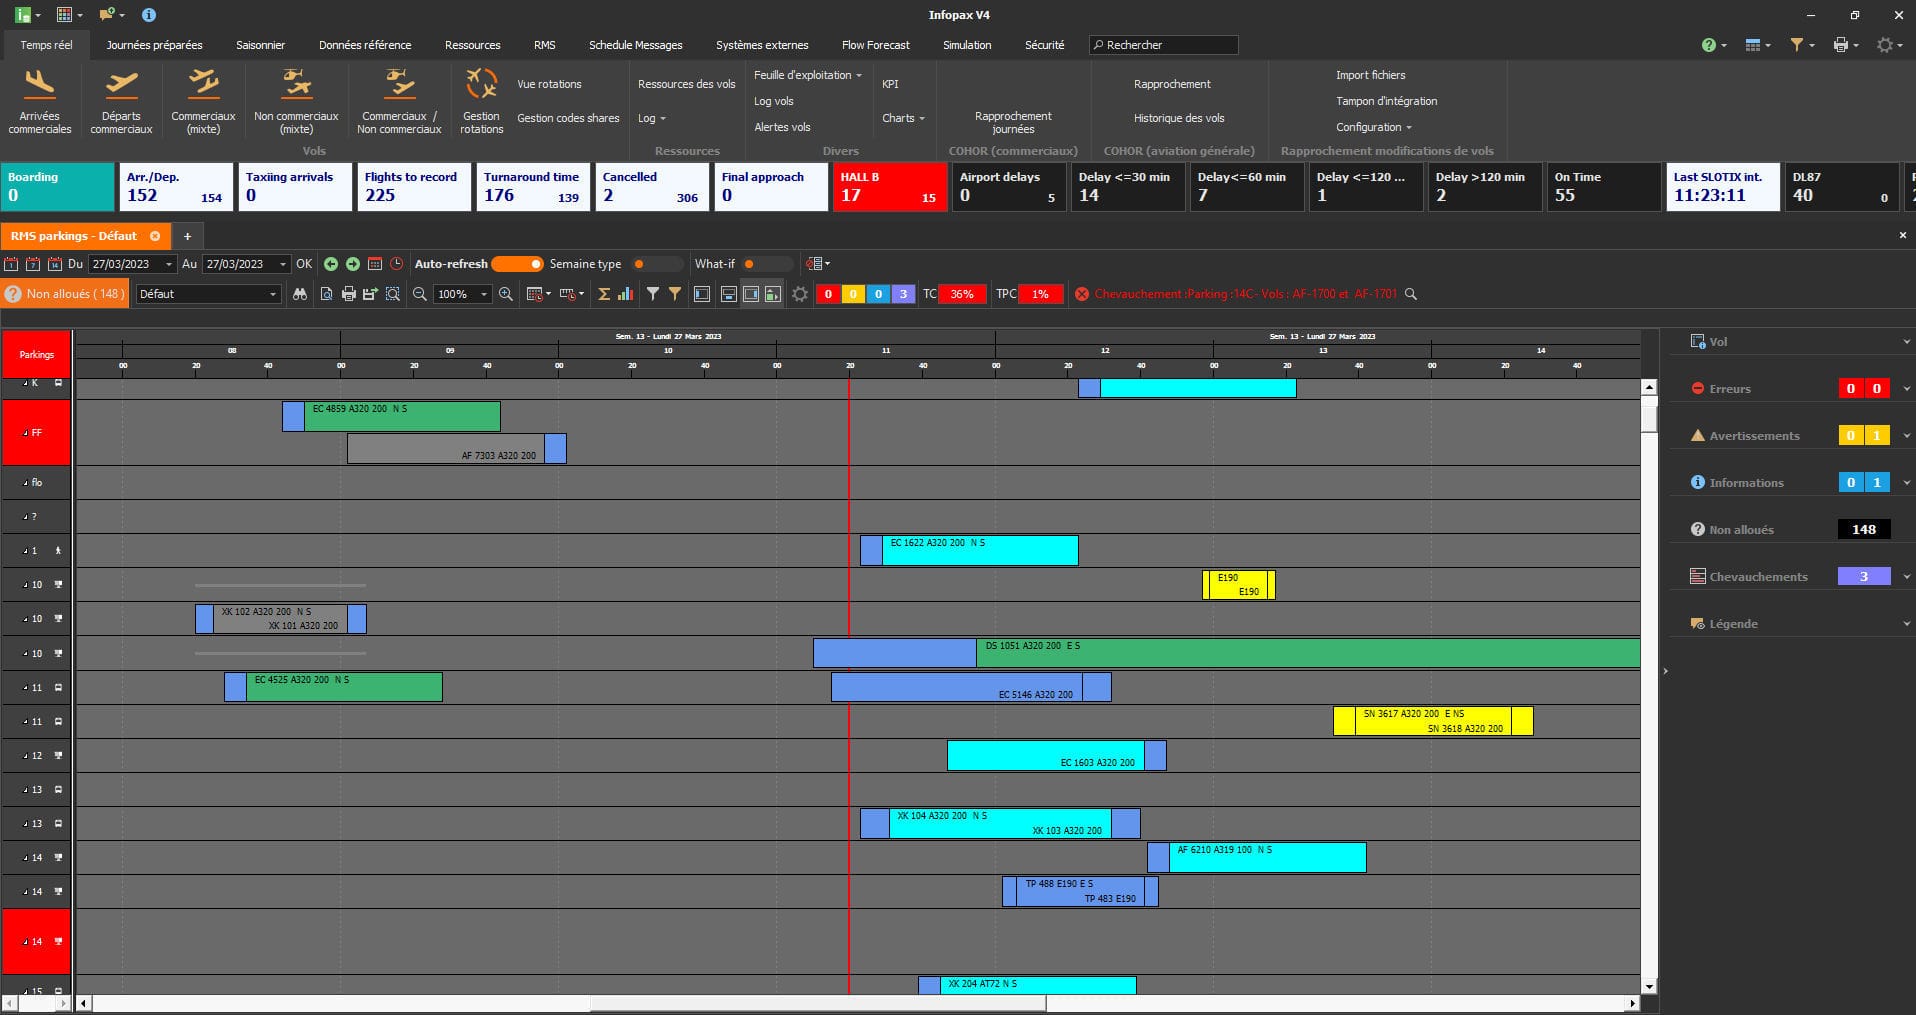Click the zoom out magnifier icon

point(419,294)
